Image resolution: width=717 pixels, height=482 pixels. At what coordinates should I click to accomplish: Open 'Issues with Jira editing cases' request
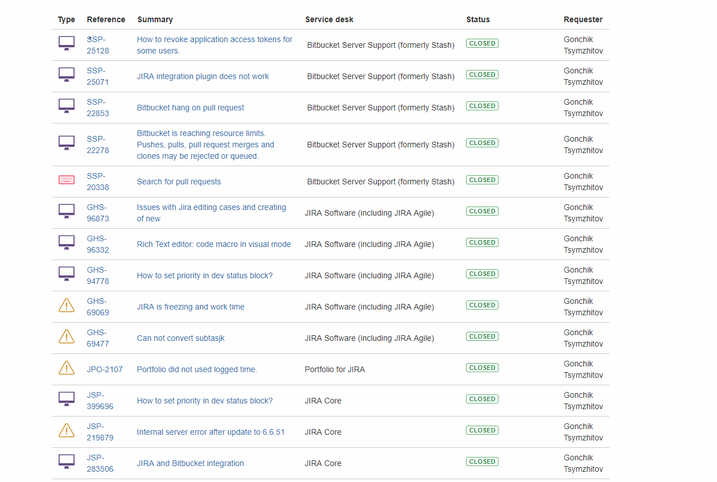[211, 213]
